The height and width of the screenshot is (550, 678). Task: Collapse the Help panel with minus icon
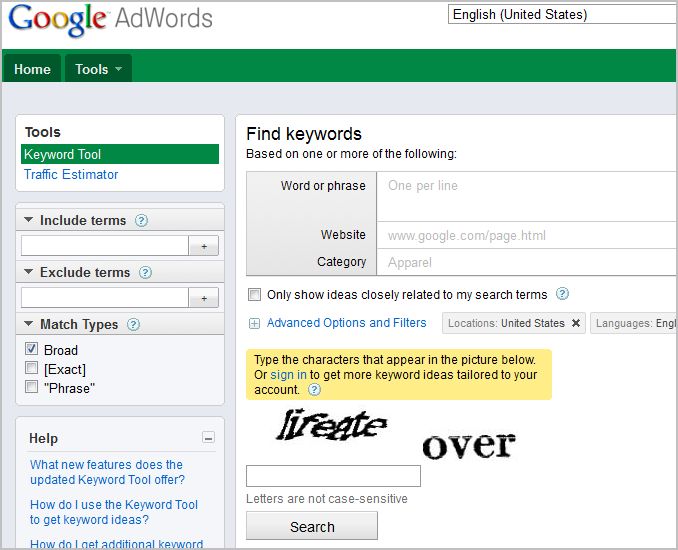(x=208, y=437)
